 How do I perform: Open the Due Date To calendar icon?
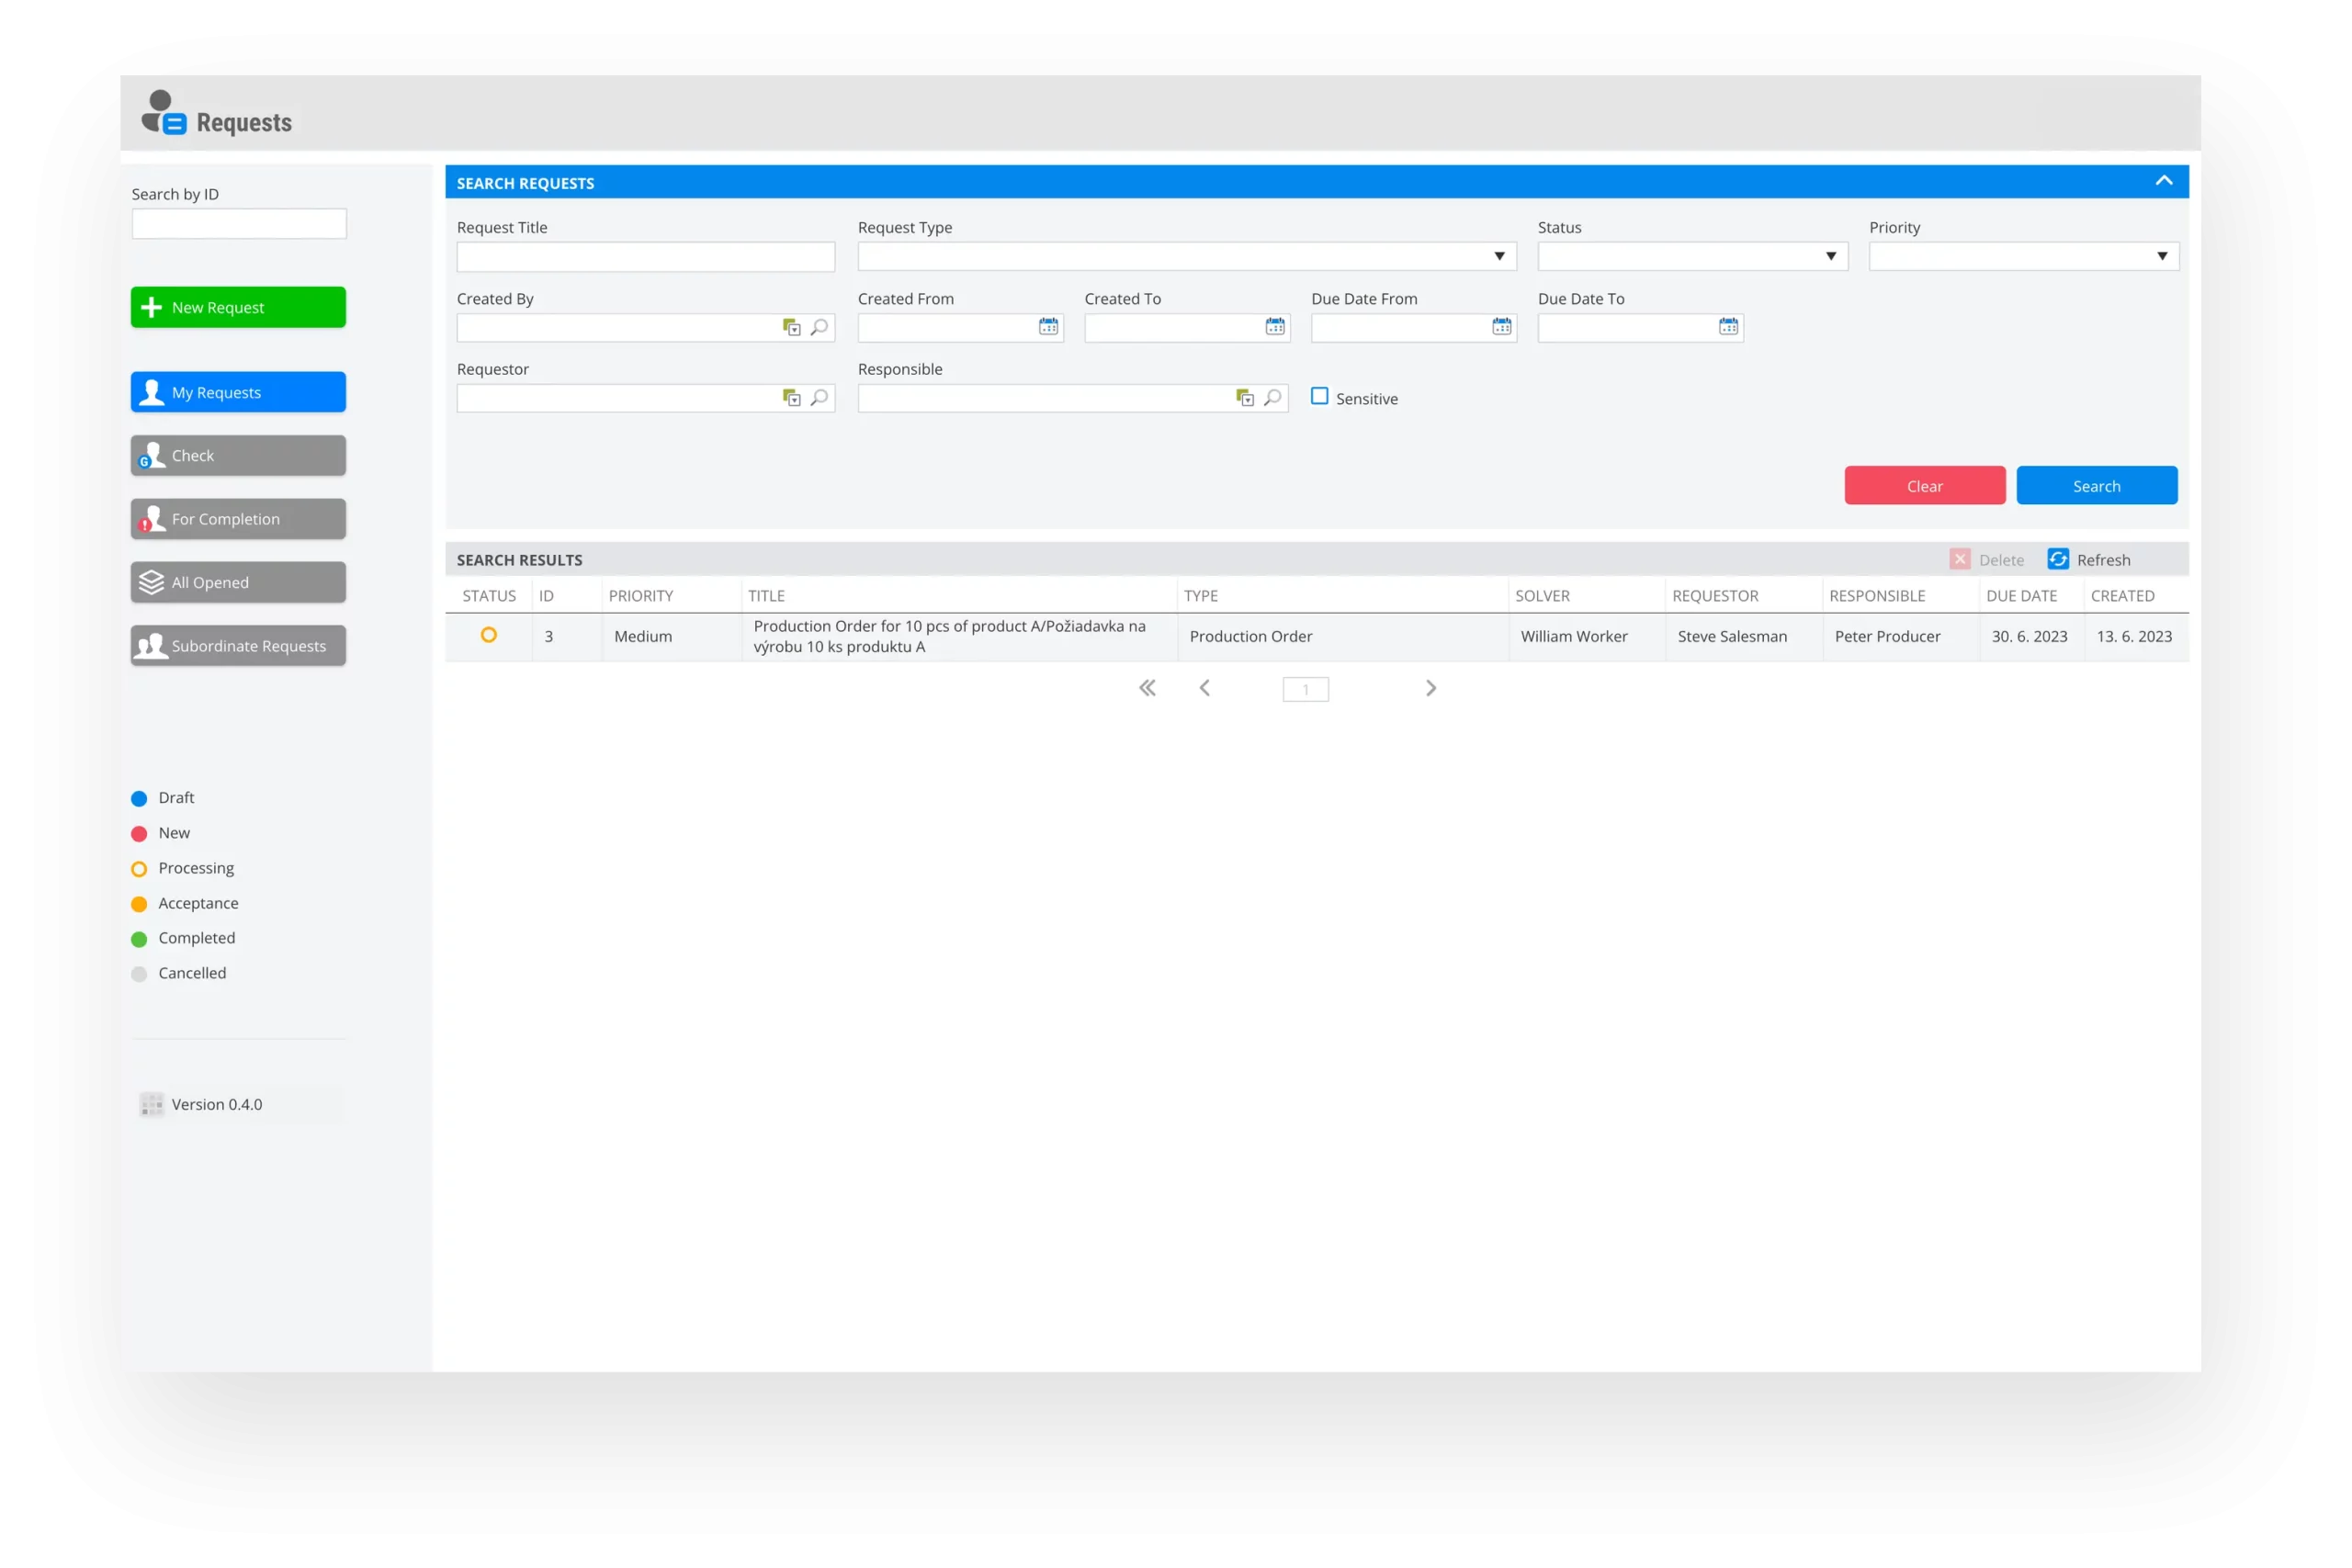1729,327
